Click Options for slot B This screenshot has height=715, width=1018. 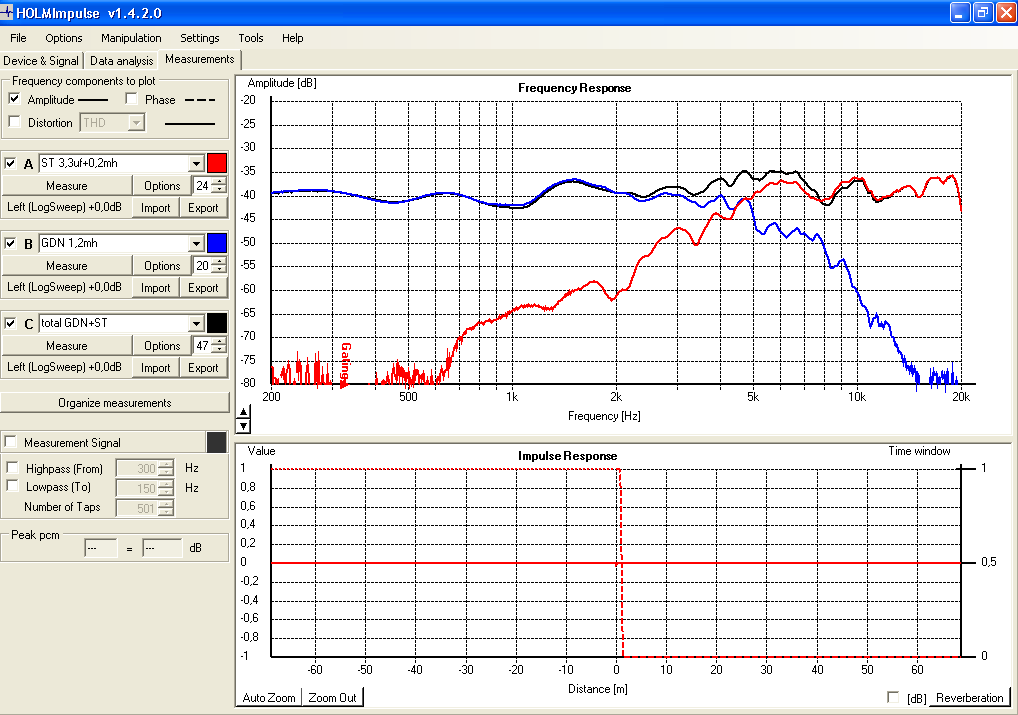[x=162, y=266]
